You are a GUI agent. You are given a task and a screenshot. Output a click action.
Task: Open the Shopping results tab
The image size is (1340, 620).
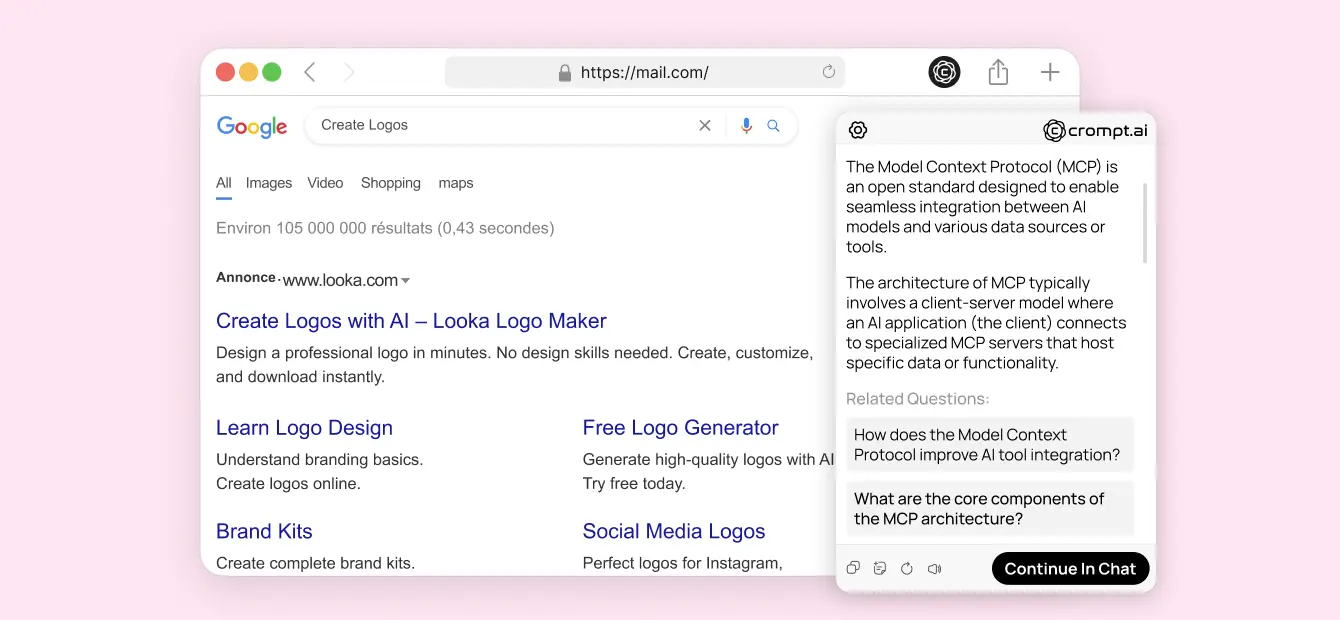[390, 183]
